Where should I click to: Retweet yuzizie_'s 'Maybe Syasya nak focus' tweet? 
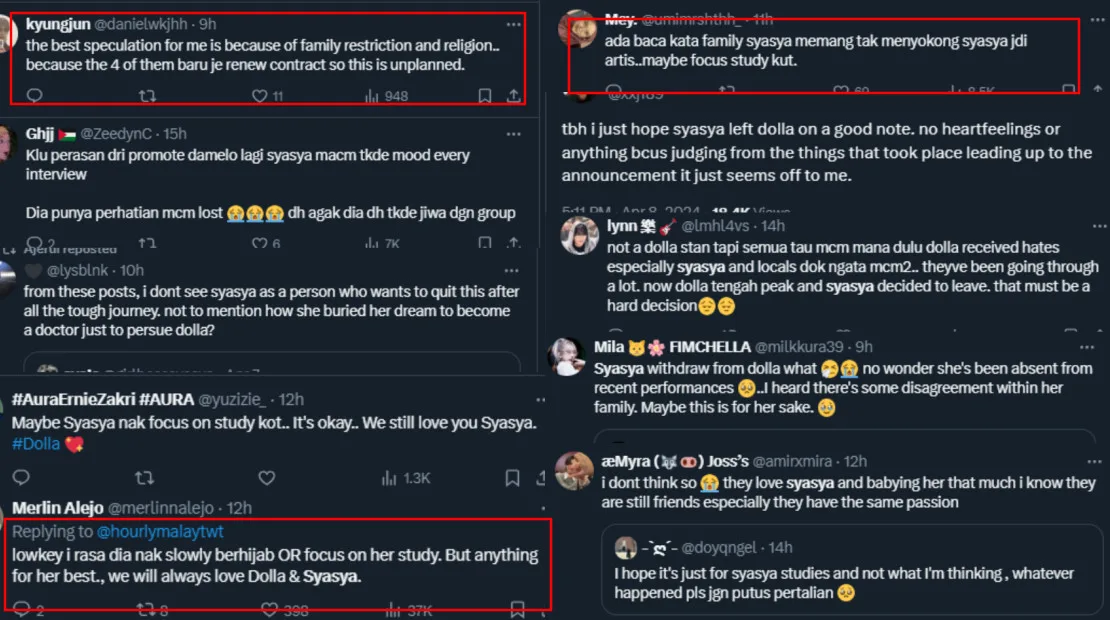click(146, 478)
